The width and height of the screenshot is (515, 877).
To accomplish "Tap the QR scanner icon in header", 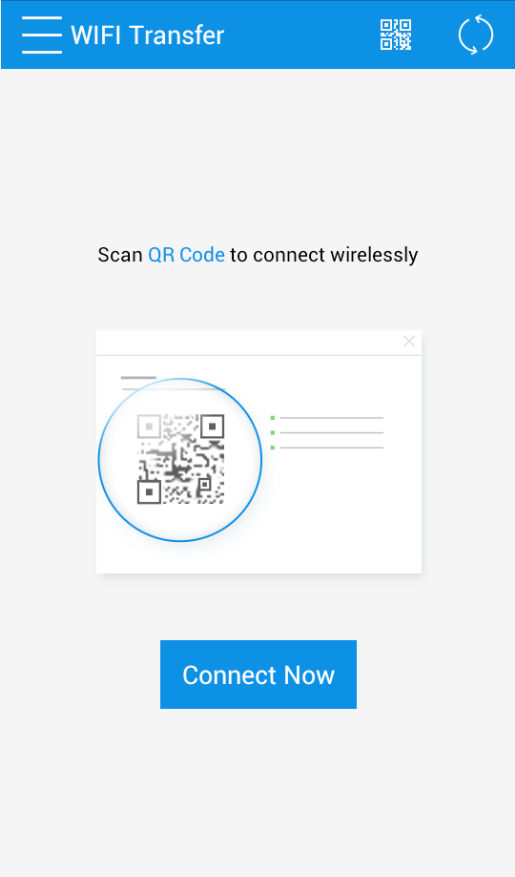I will pos(395,35).
